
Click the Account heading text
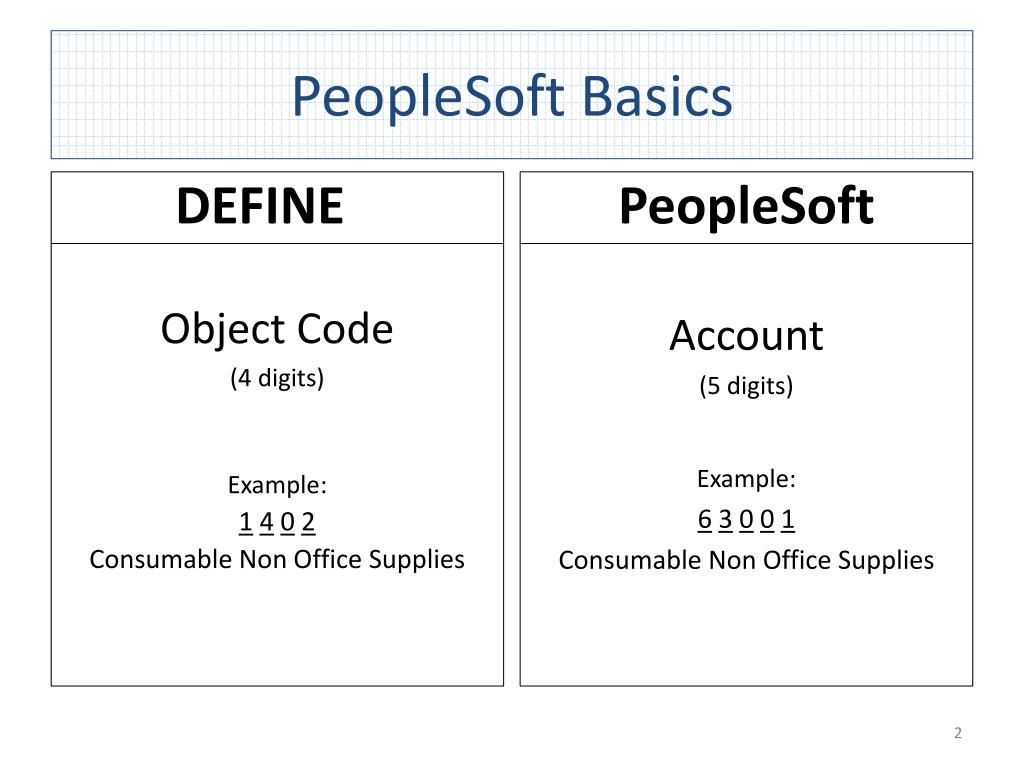tap(746, 336)
